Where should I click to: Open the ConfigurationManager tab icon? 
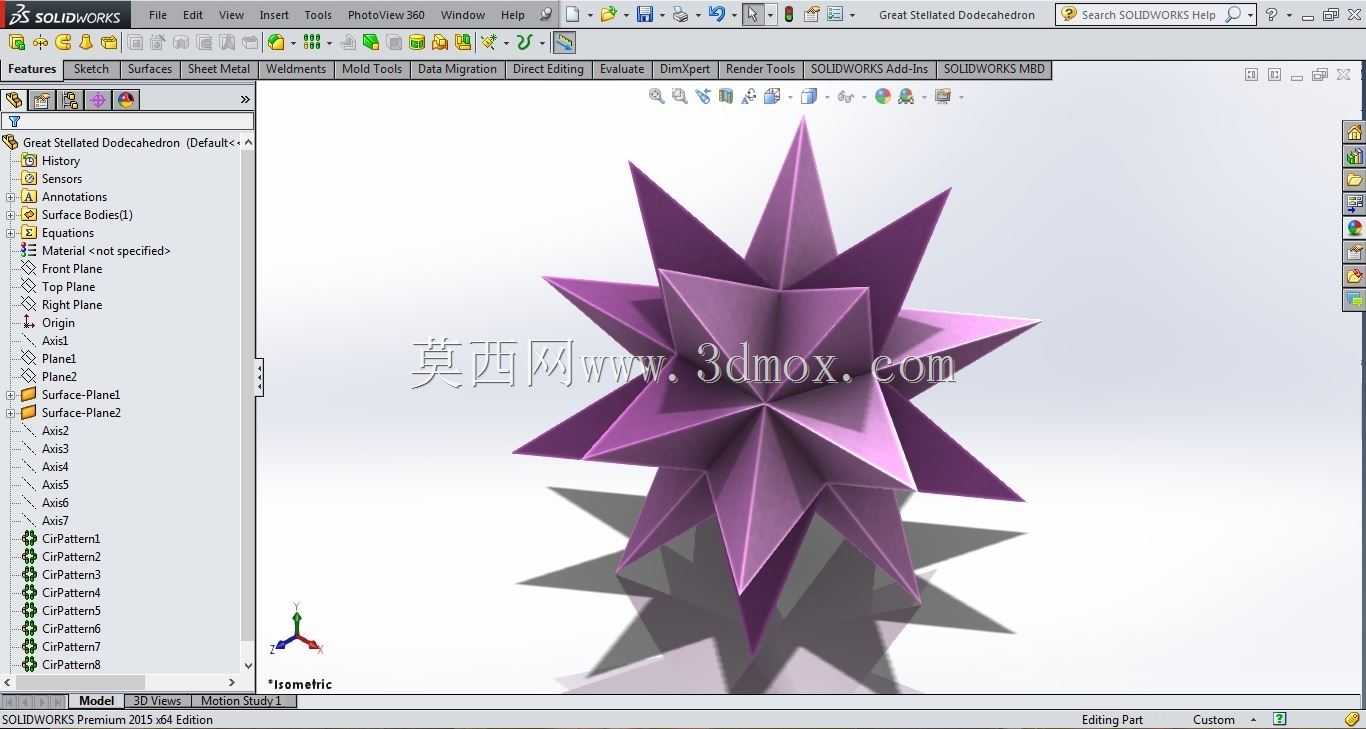[70, 100]
